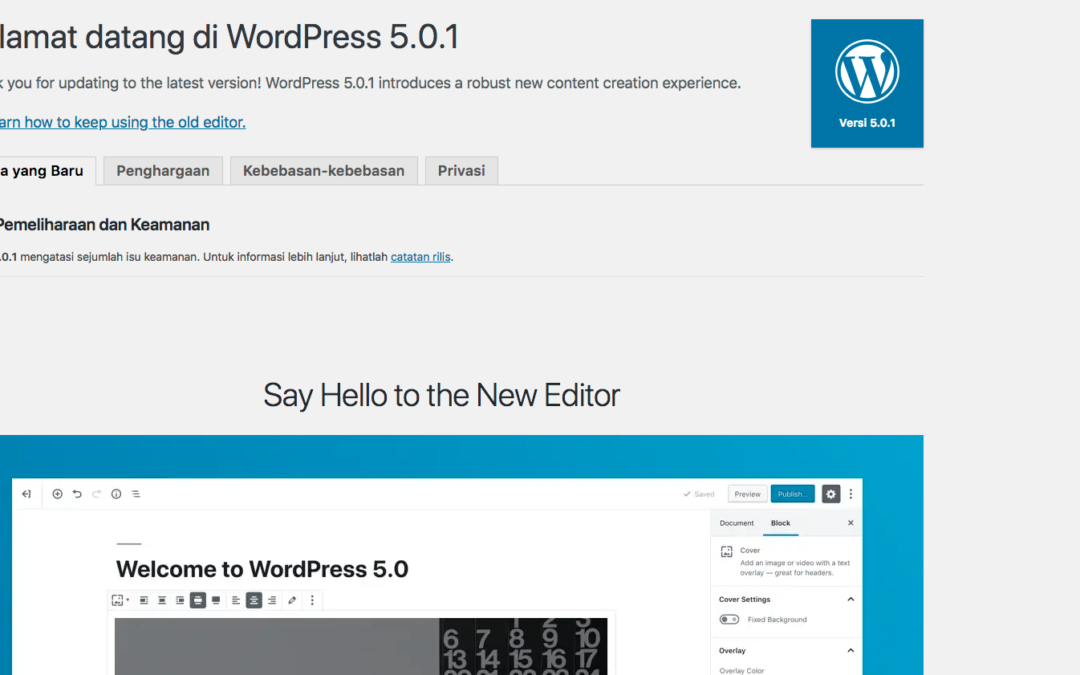The height and width of the screenshot is (675, 1080).
Task: Switch to the Privasi tab
Action: click(x=461, y=171)
